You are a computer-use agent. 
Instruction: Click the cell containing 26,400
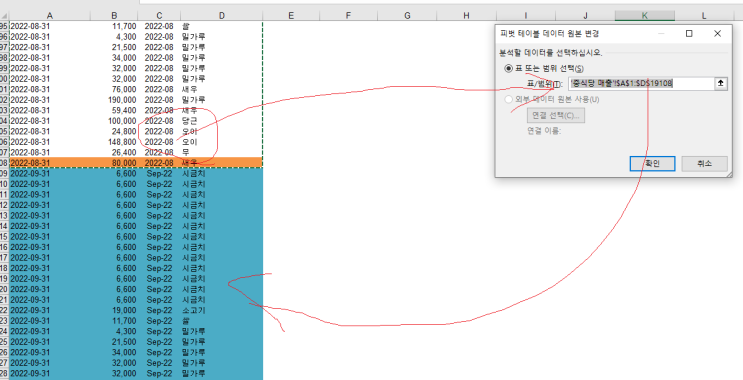tap(114, 152)
